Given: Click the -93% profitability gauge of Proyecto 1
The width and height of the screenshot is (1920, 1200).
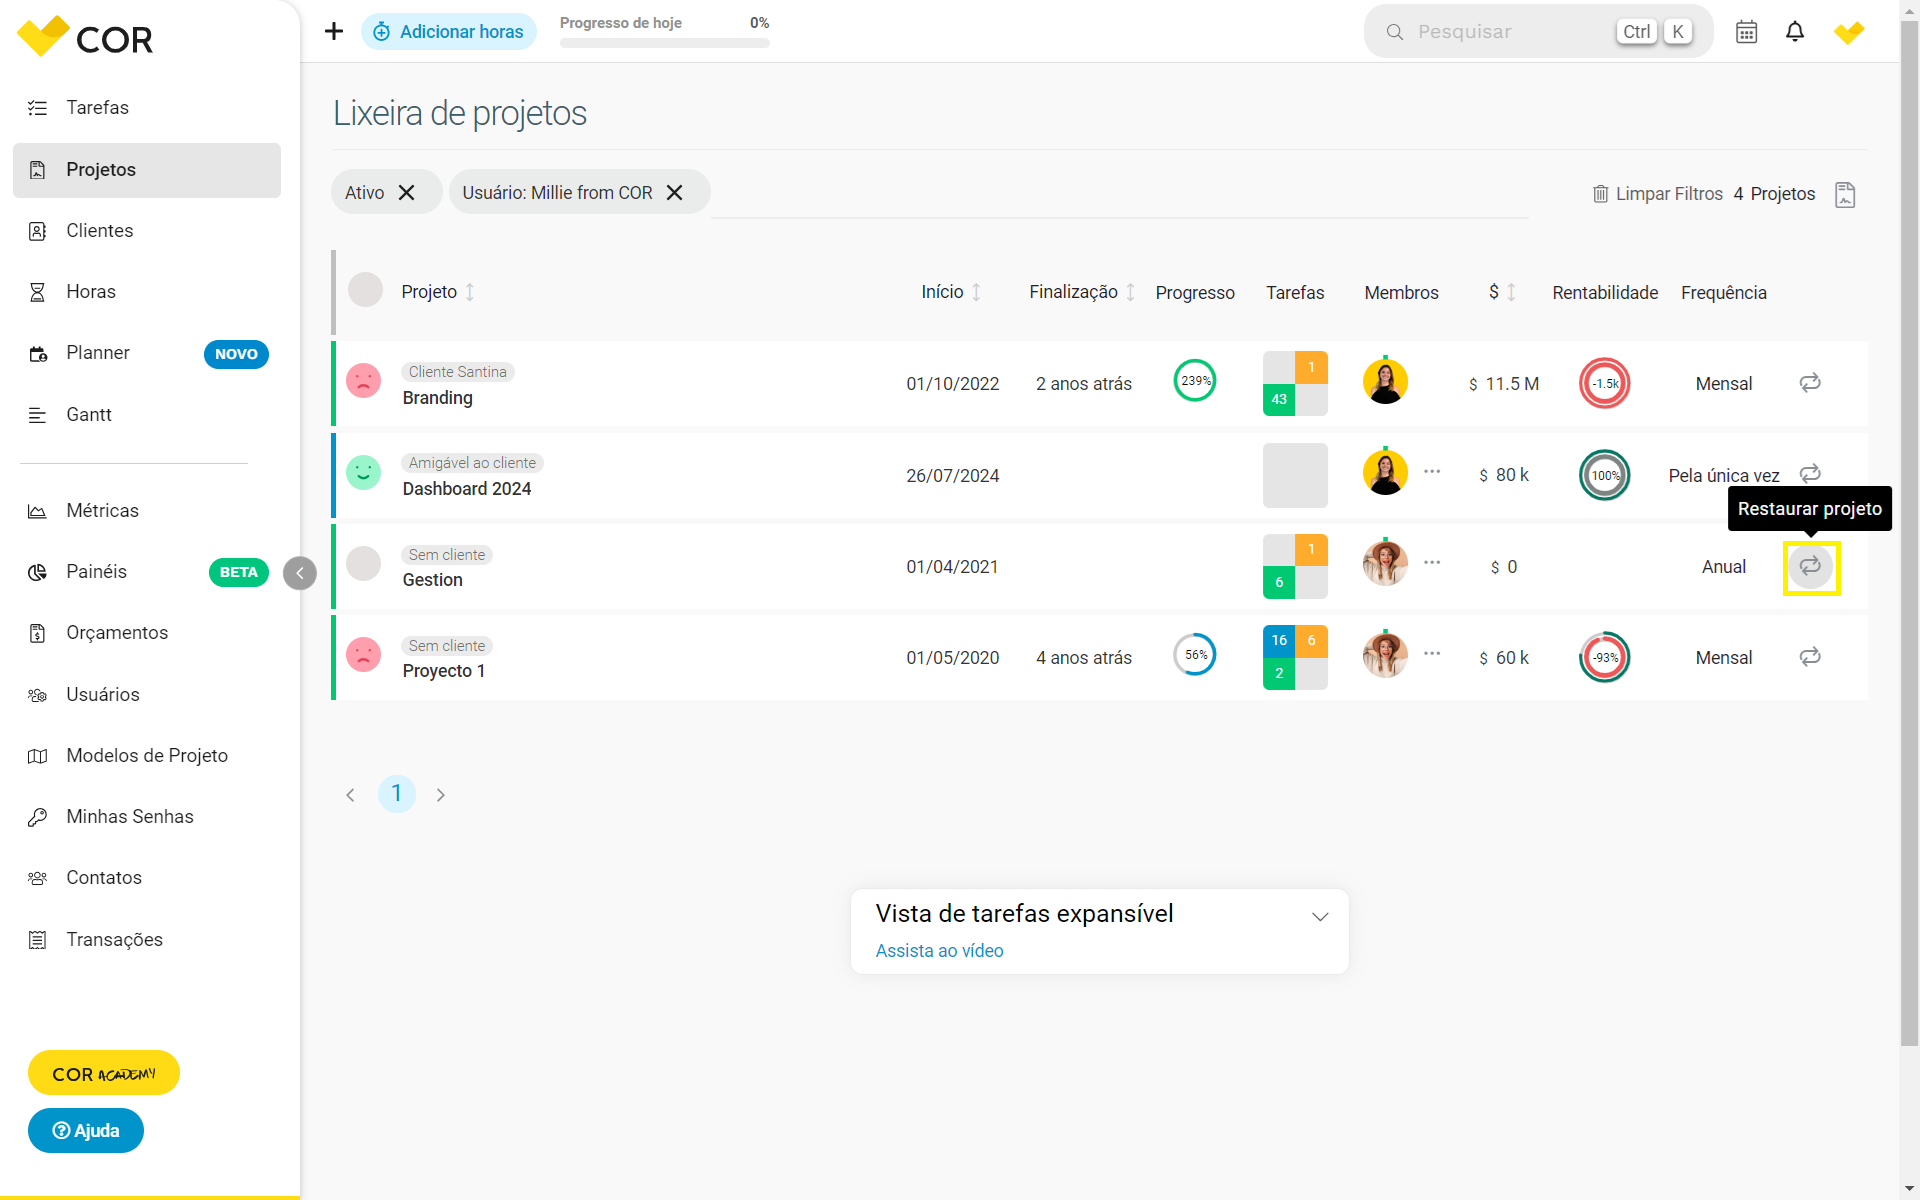Looking at the screenshot, I should pyautogui.click(x=1605, y=657).
